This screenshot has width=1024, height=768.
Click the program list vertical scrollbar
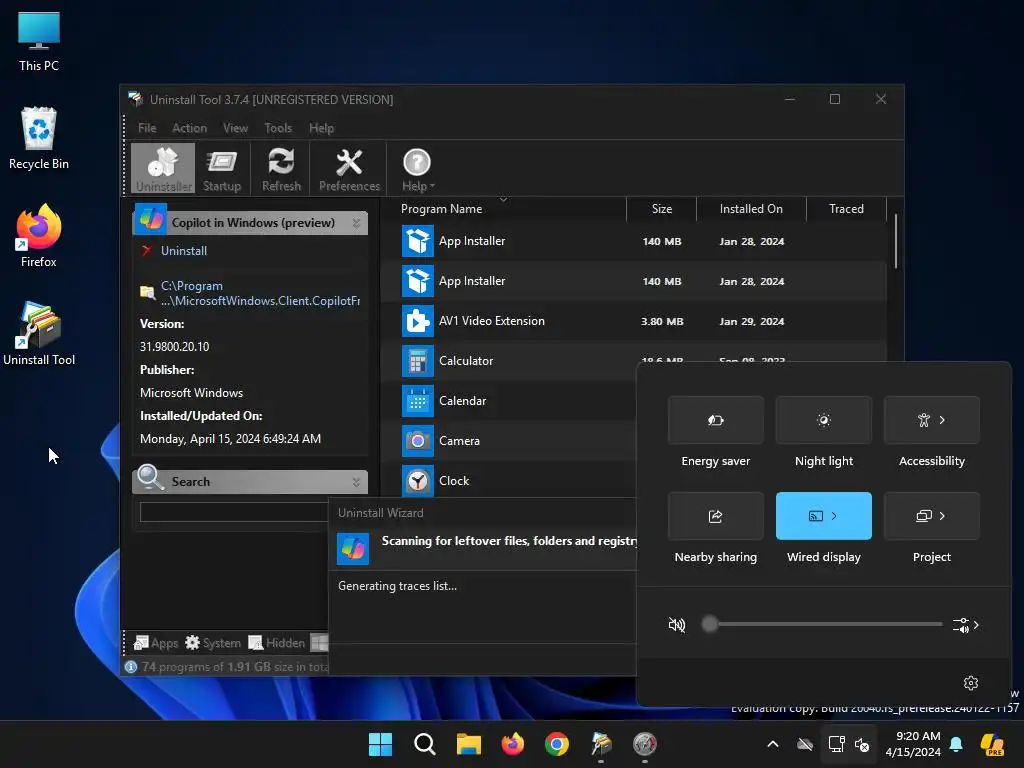(895, 242)
